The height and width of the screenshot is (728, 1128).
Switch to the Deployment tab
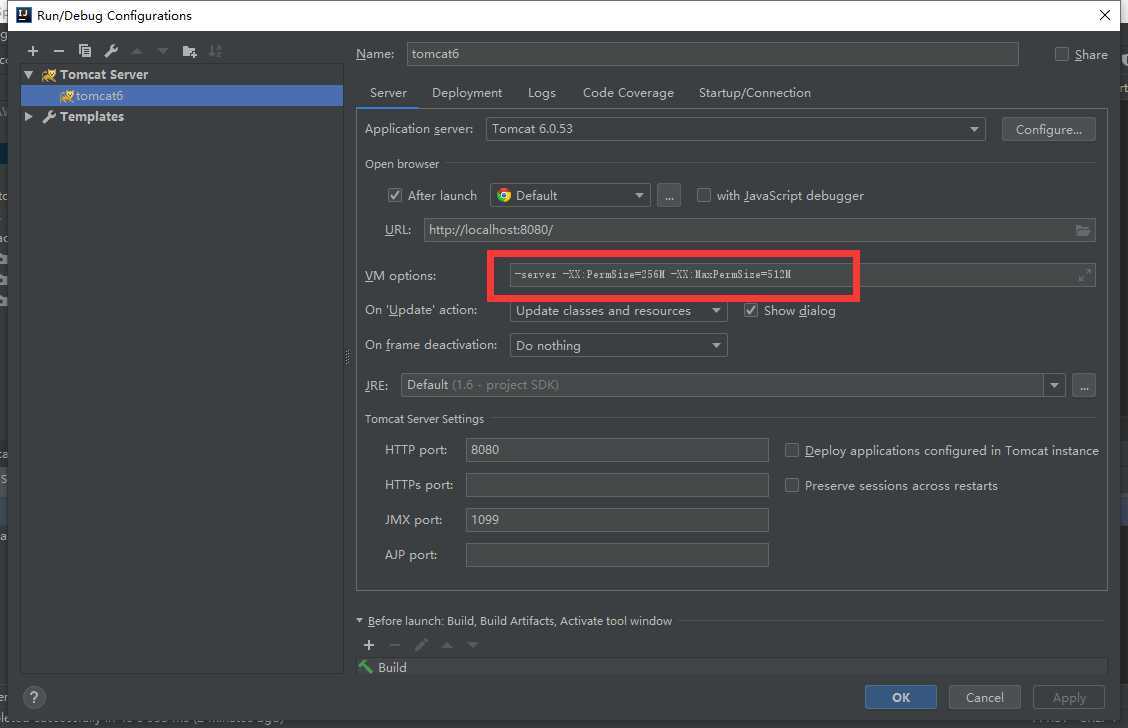tap(467, 93)
